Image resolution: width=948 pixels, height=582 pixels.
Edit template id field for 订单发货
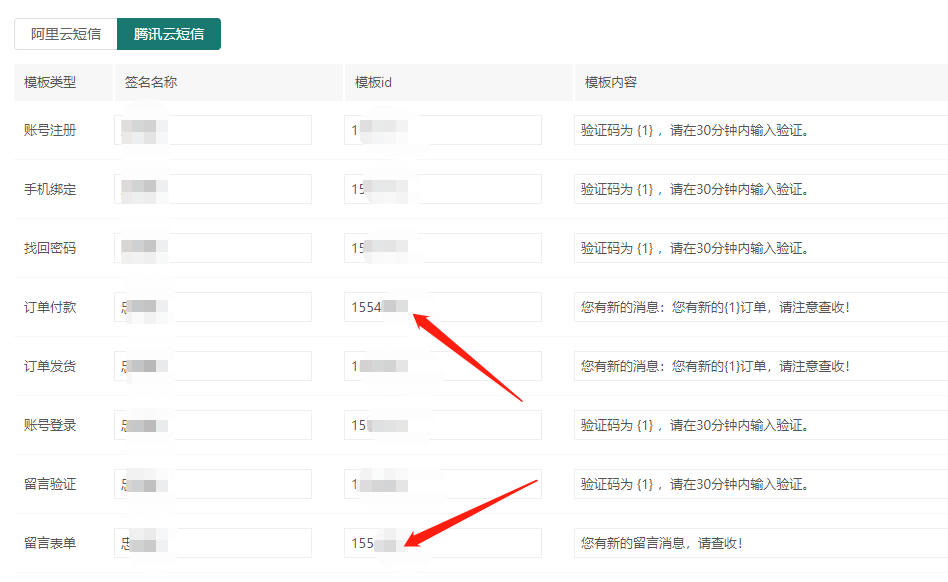[x=443, y=366]
